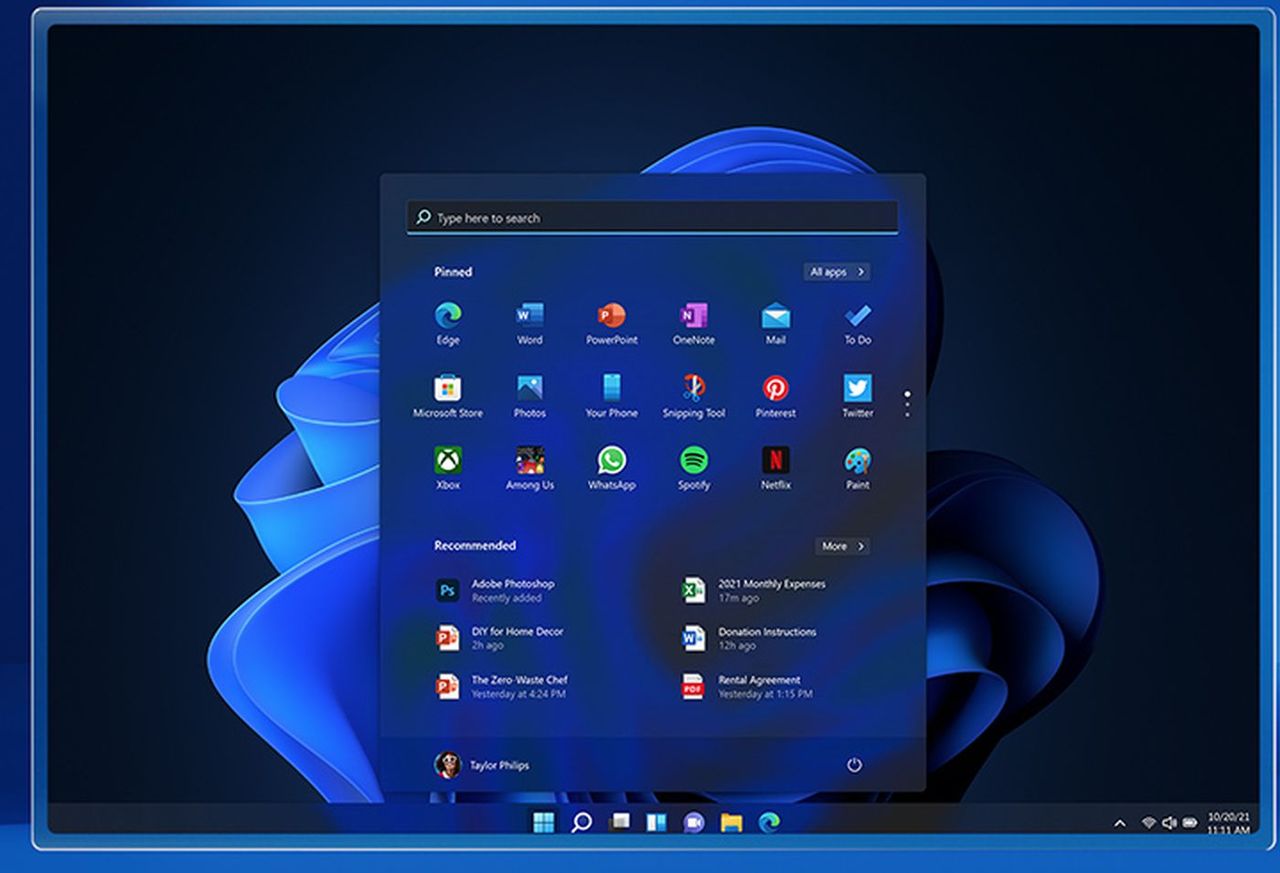Open the Paint app
Viewport: 1280px width, 873px height.
click(857, 469)
